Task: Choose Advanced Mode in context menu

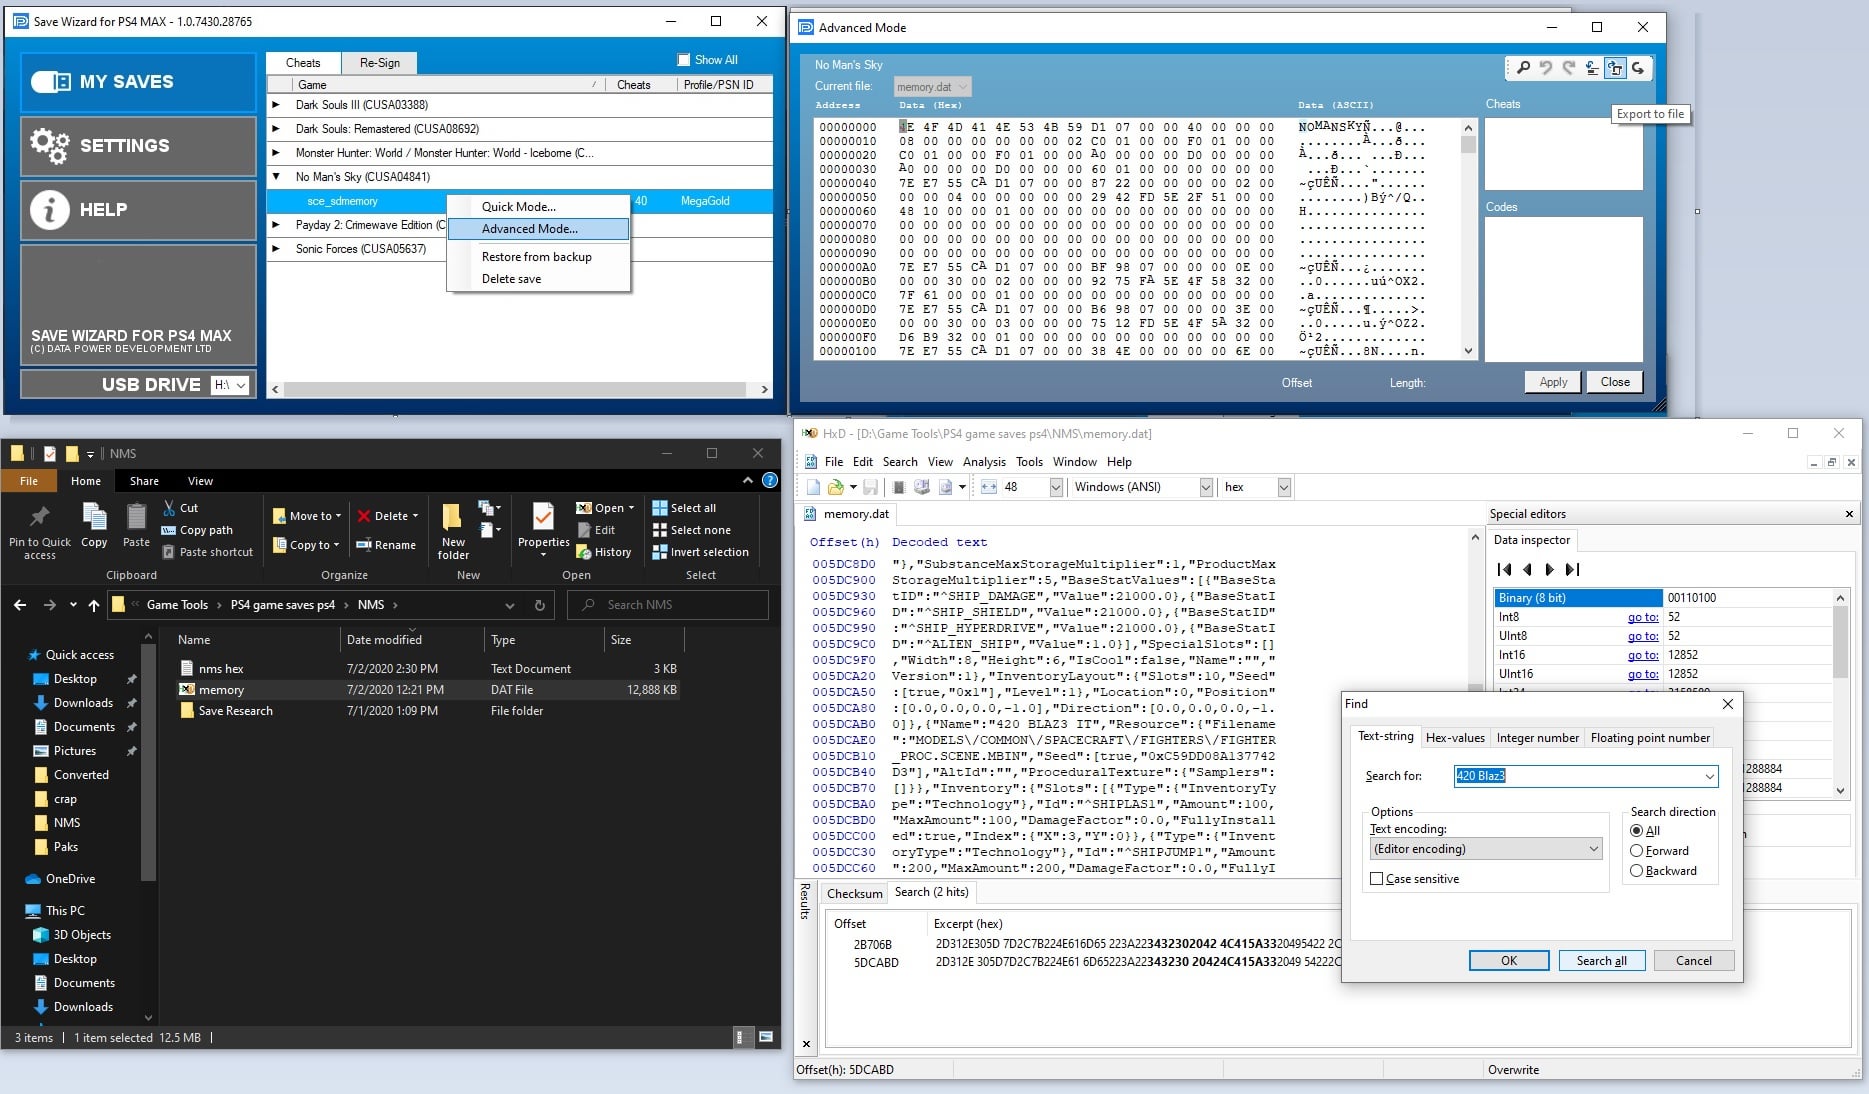Action: (539, 229)
